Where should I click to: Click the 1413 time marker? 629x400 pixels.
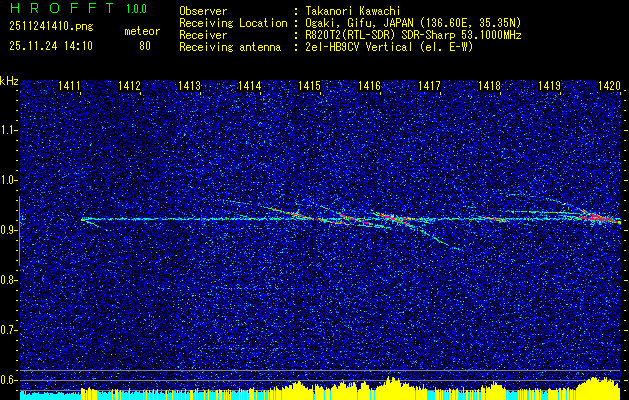189,85
